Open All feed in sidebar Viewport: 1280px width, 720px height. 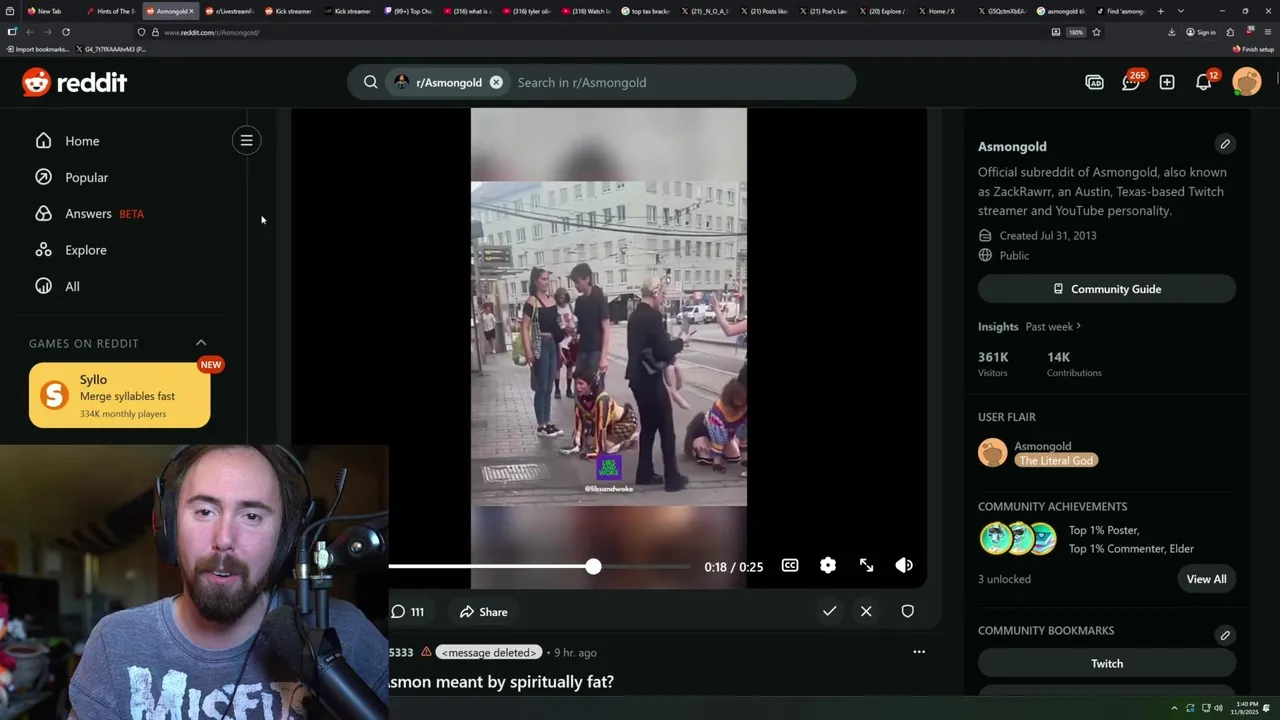[x=72, y=286]
